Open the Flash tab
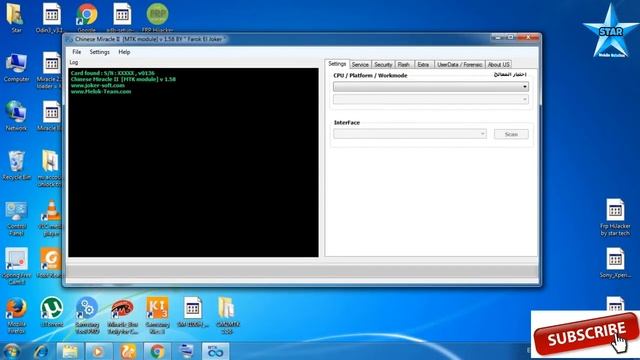Image resolution: width=640 pixels, height=360 pixels. point(404,64)
